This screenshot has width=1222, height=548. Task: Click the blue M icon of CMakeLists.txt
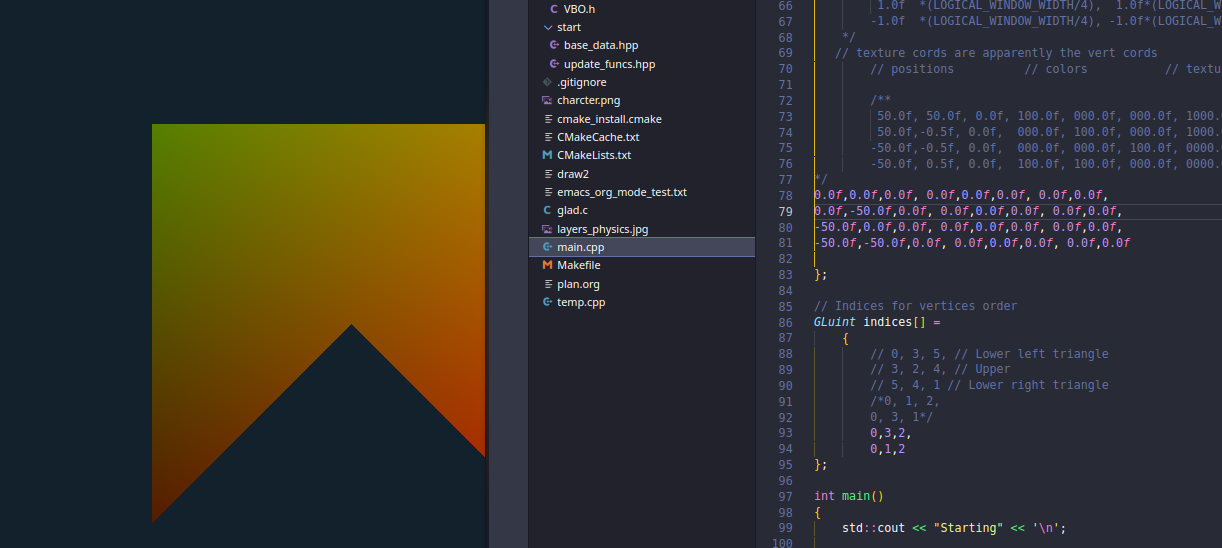click(547, 156)
